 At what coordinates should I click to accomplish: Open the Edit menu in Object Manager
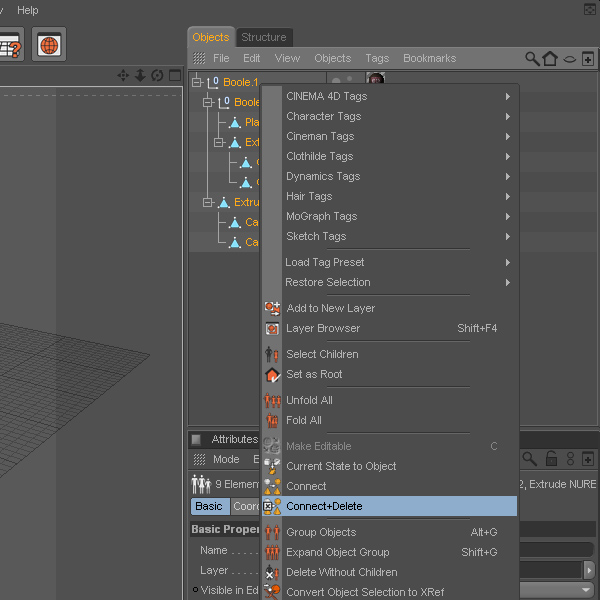point(251,58)
